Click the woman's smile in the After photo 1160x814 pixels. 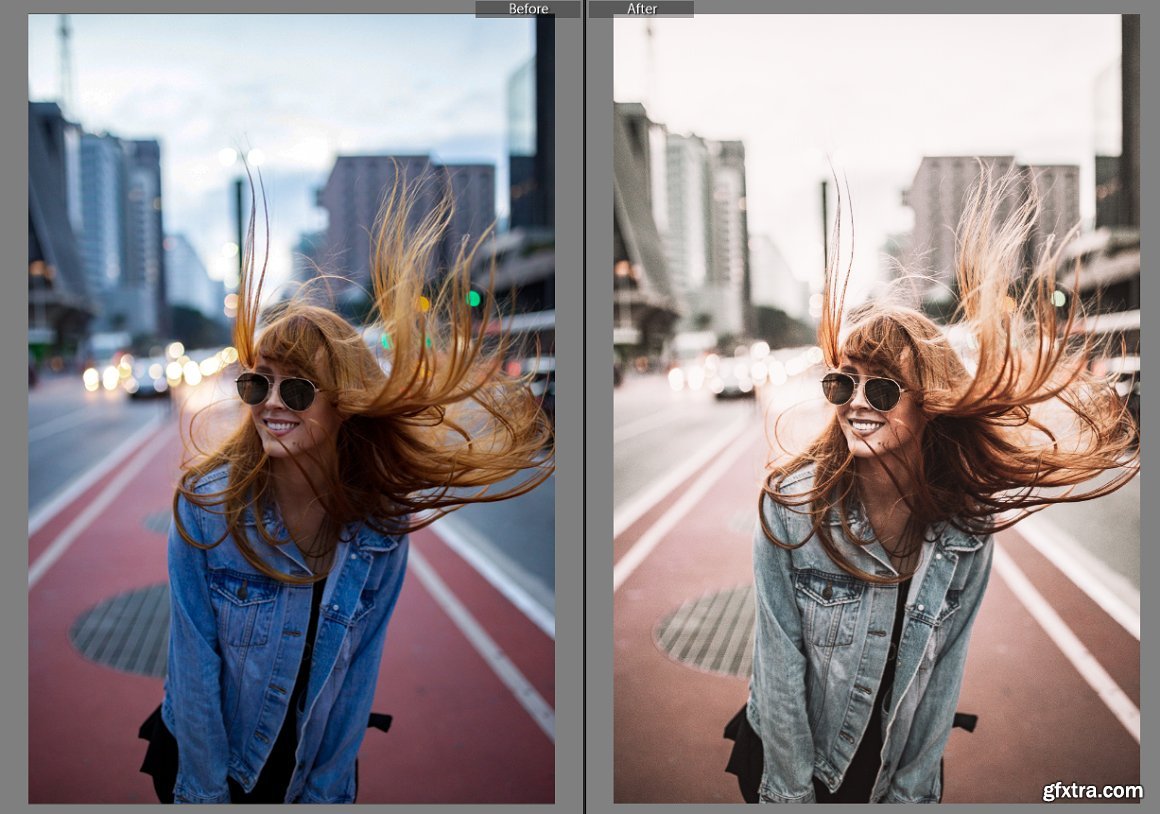(865, 427)
